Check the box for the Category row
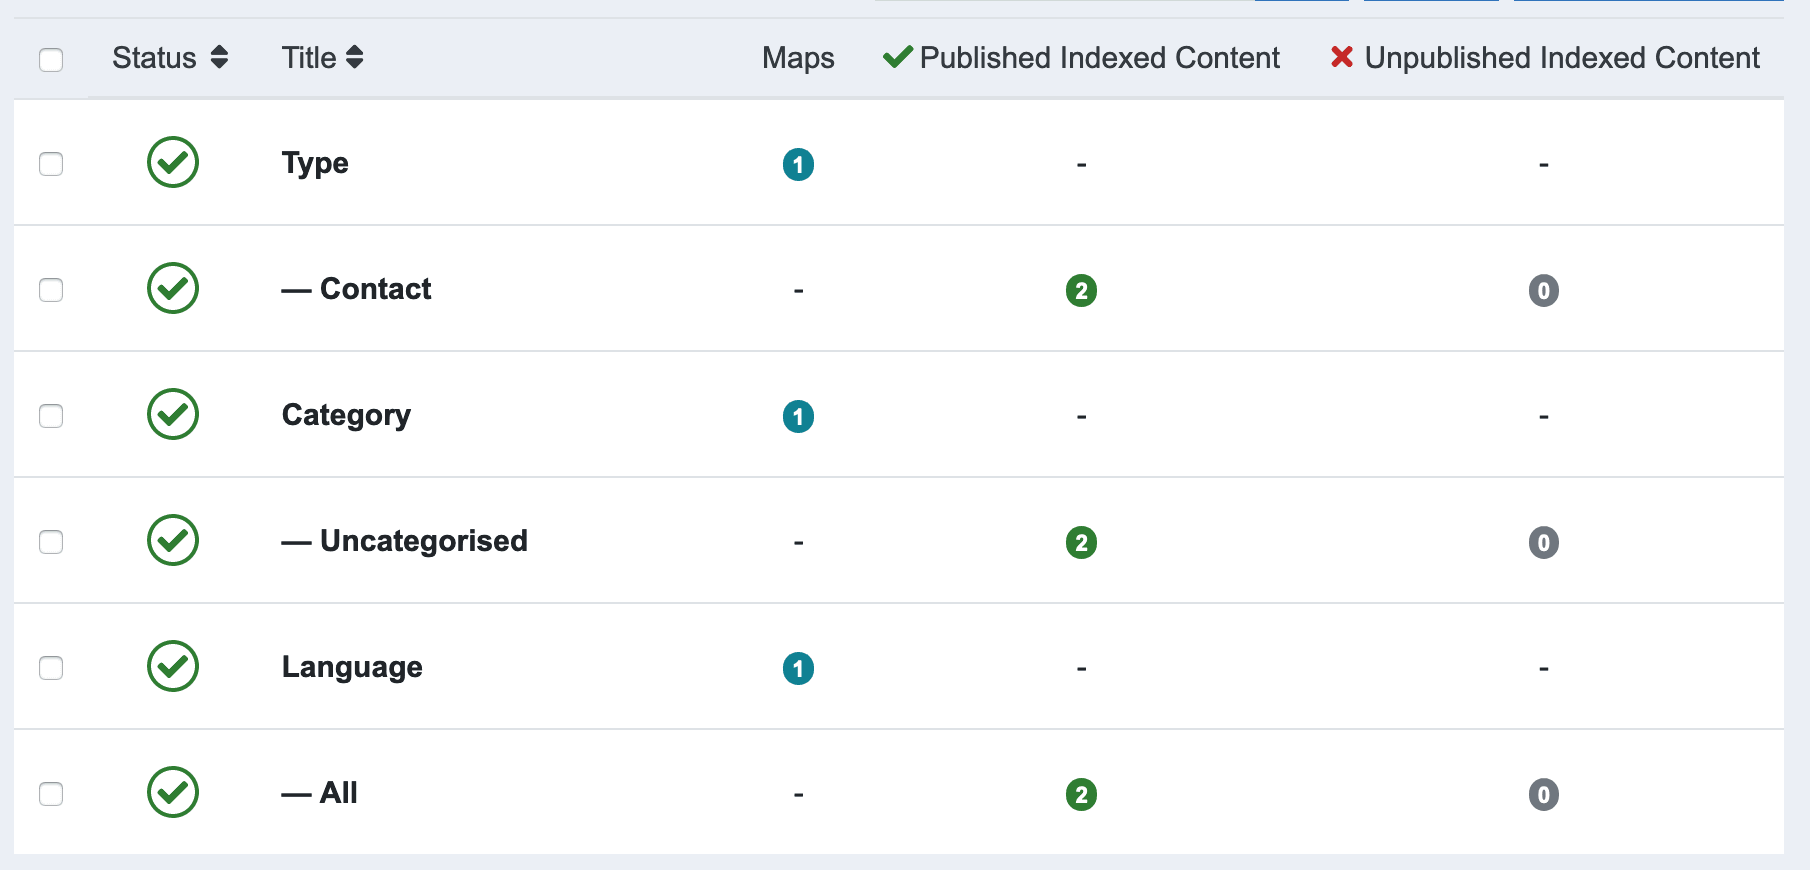1810x870 pixels. pos(51,416)
